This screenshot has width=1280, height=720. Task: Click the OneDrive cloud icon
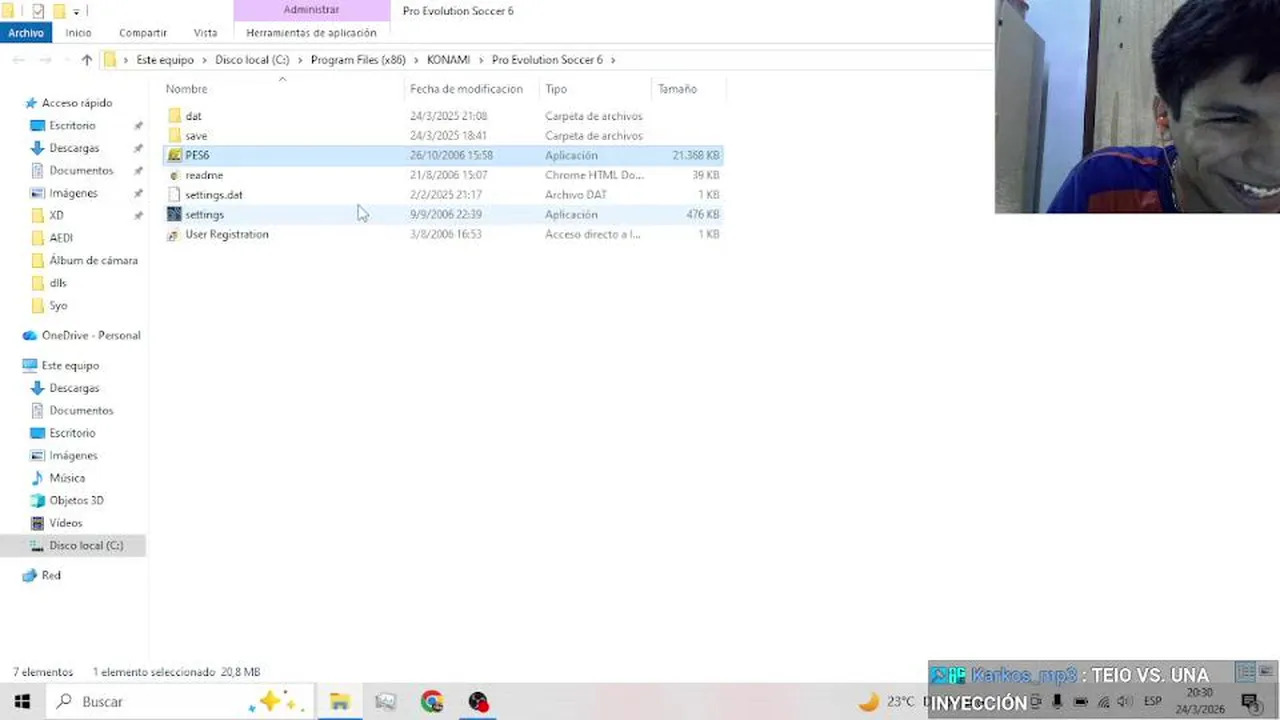[30, 336]
